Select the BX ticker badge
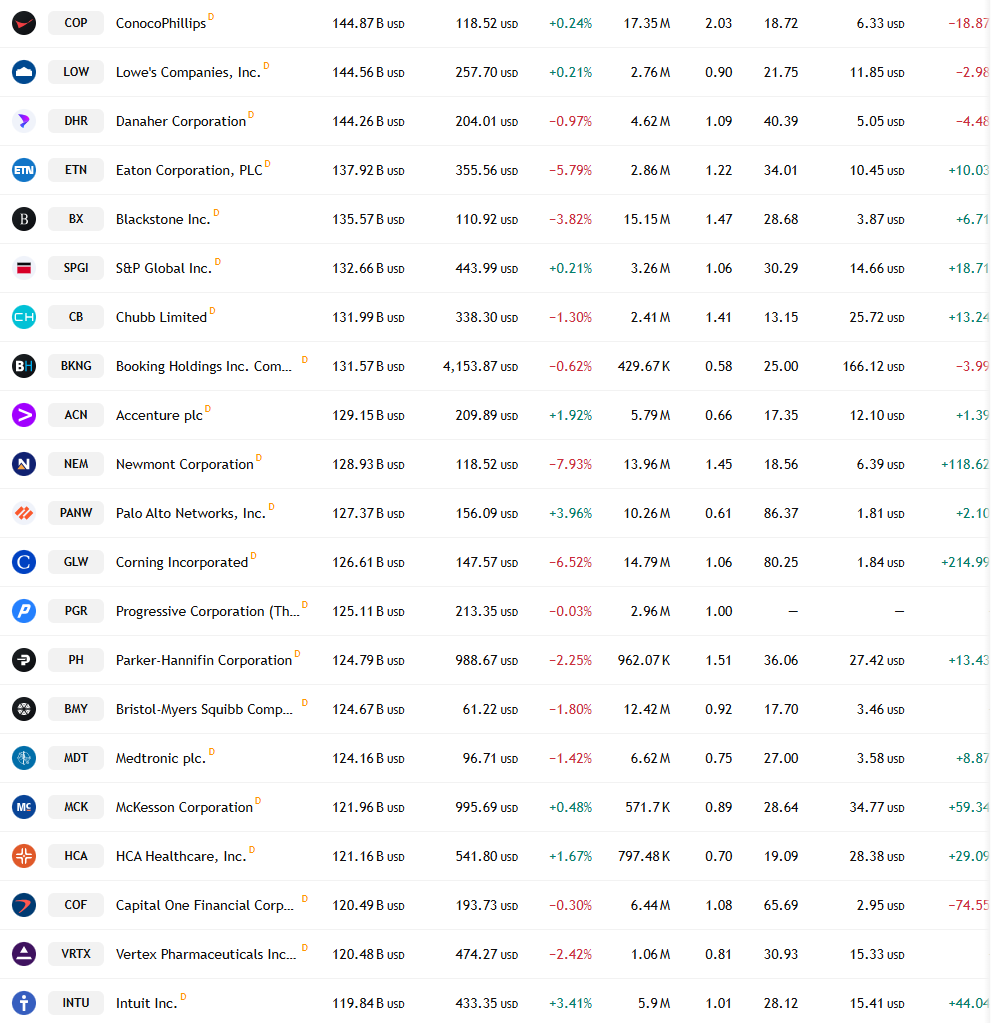The width and height of the screenshot is (991, 1023). point(76,219)
